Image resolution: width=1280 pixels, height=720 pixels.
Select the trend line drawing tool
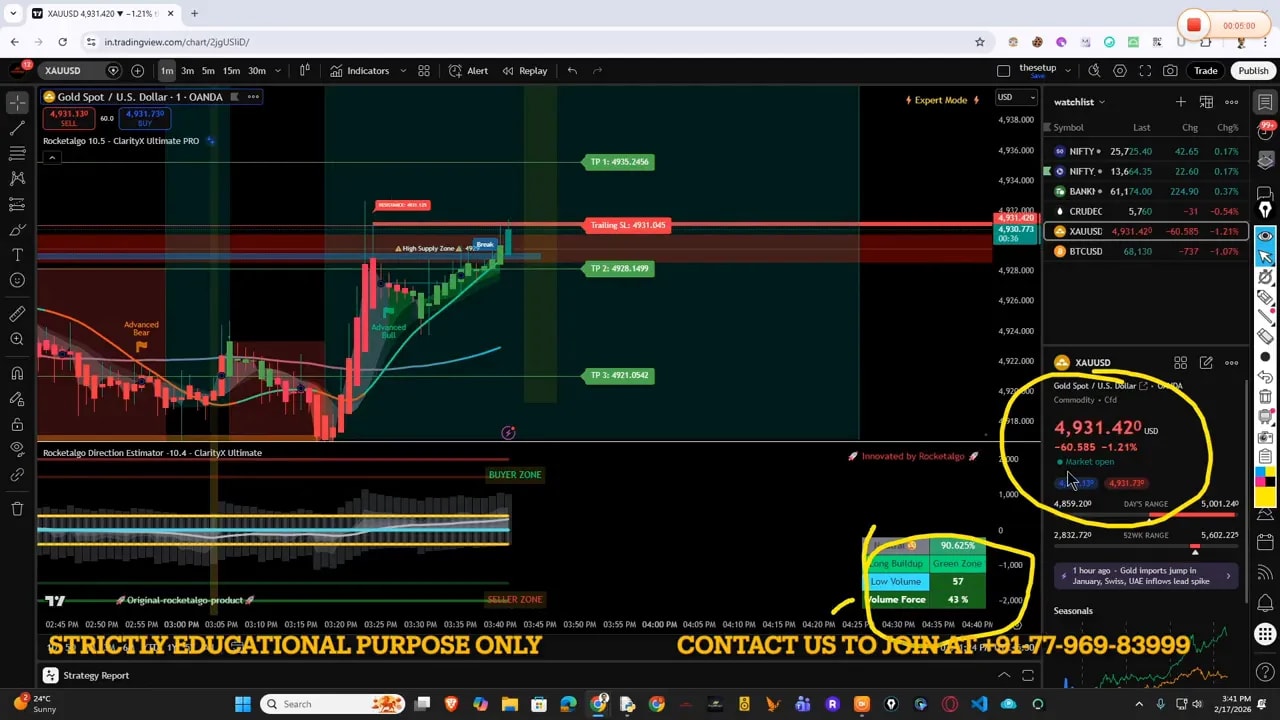pos(17,128)
